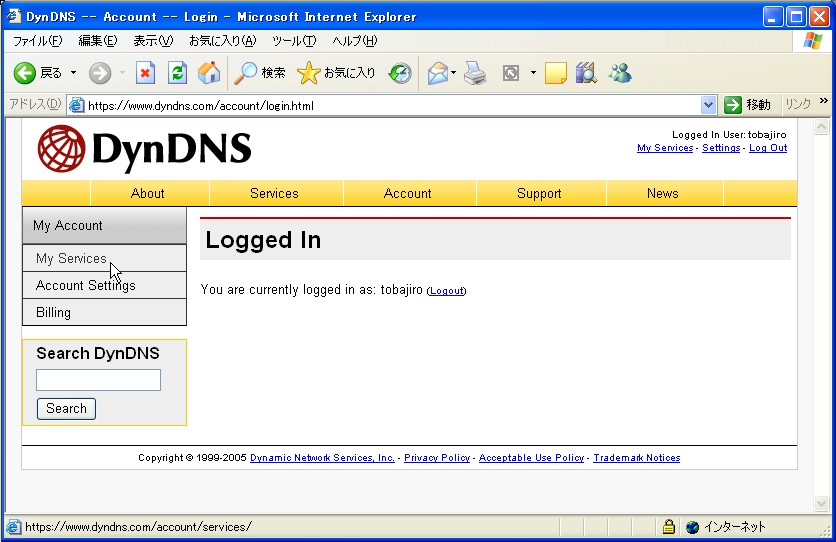
Task: Open Account Settings in sidebar
Action: pos(104,286)
